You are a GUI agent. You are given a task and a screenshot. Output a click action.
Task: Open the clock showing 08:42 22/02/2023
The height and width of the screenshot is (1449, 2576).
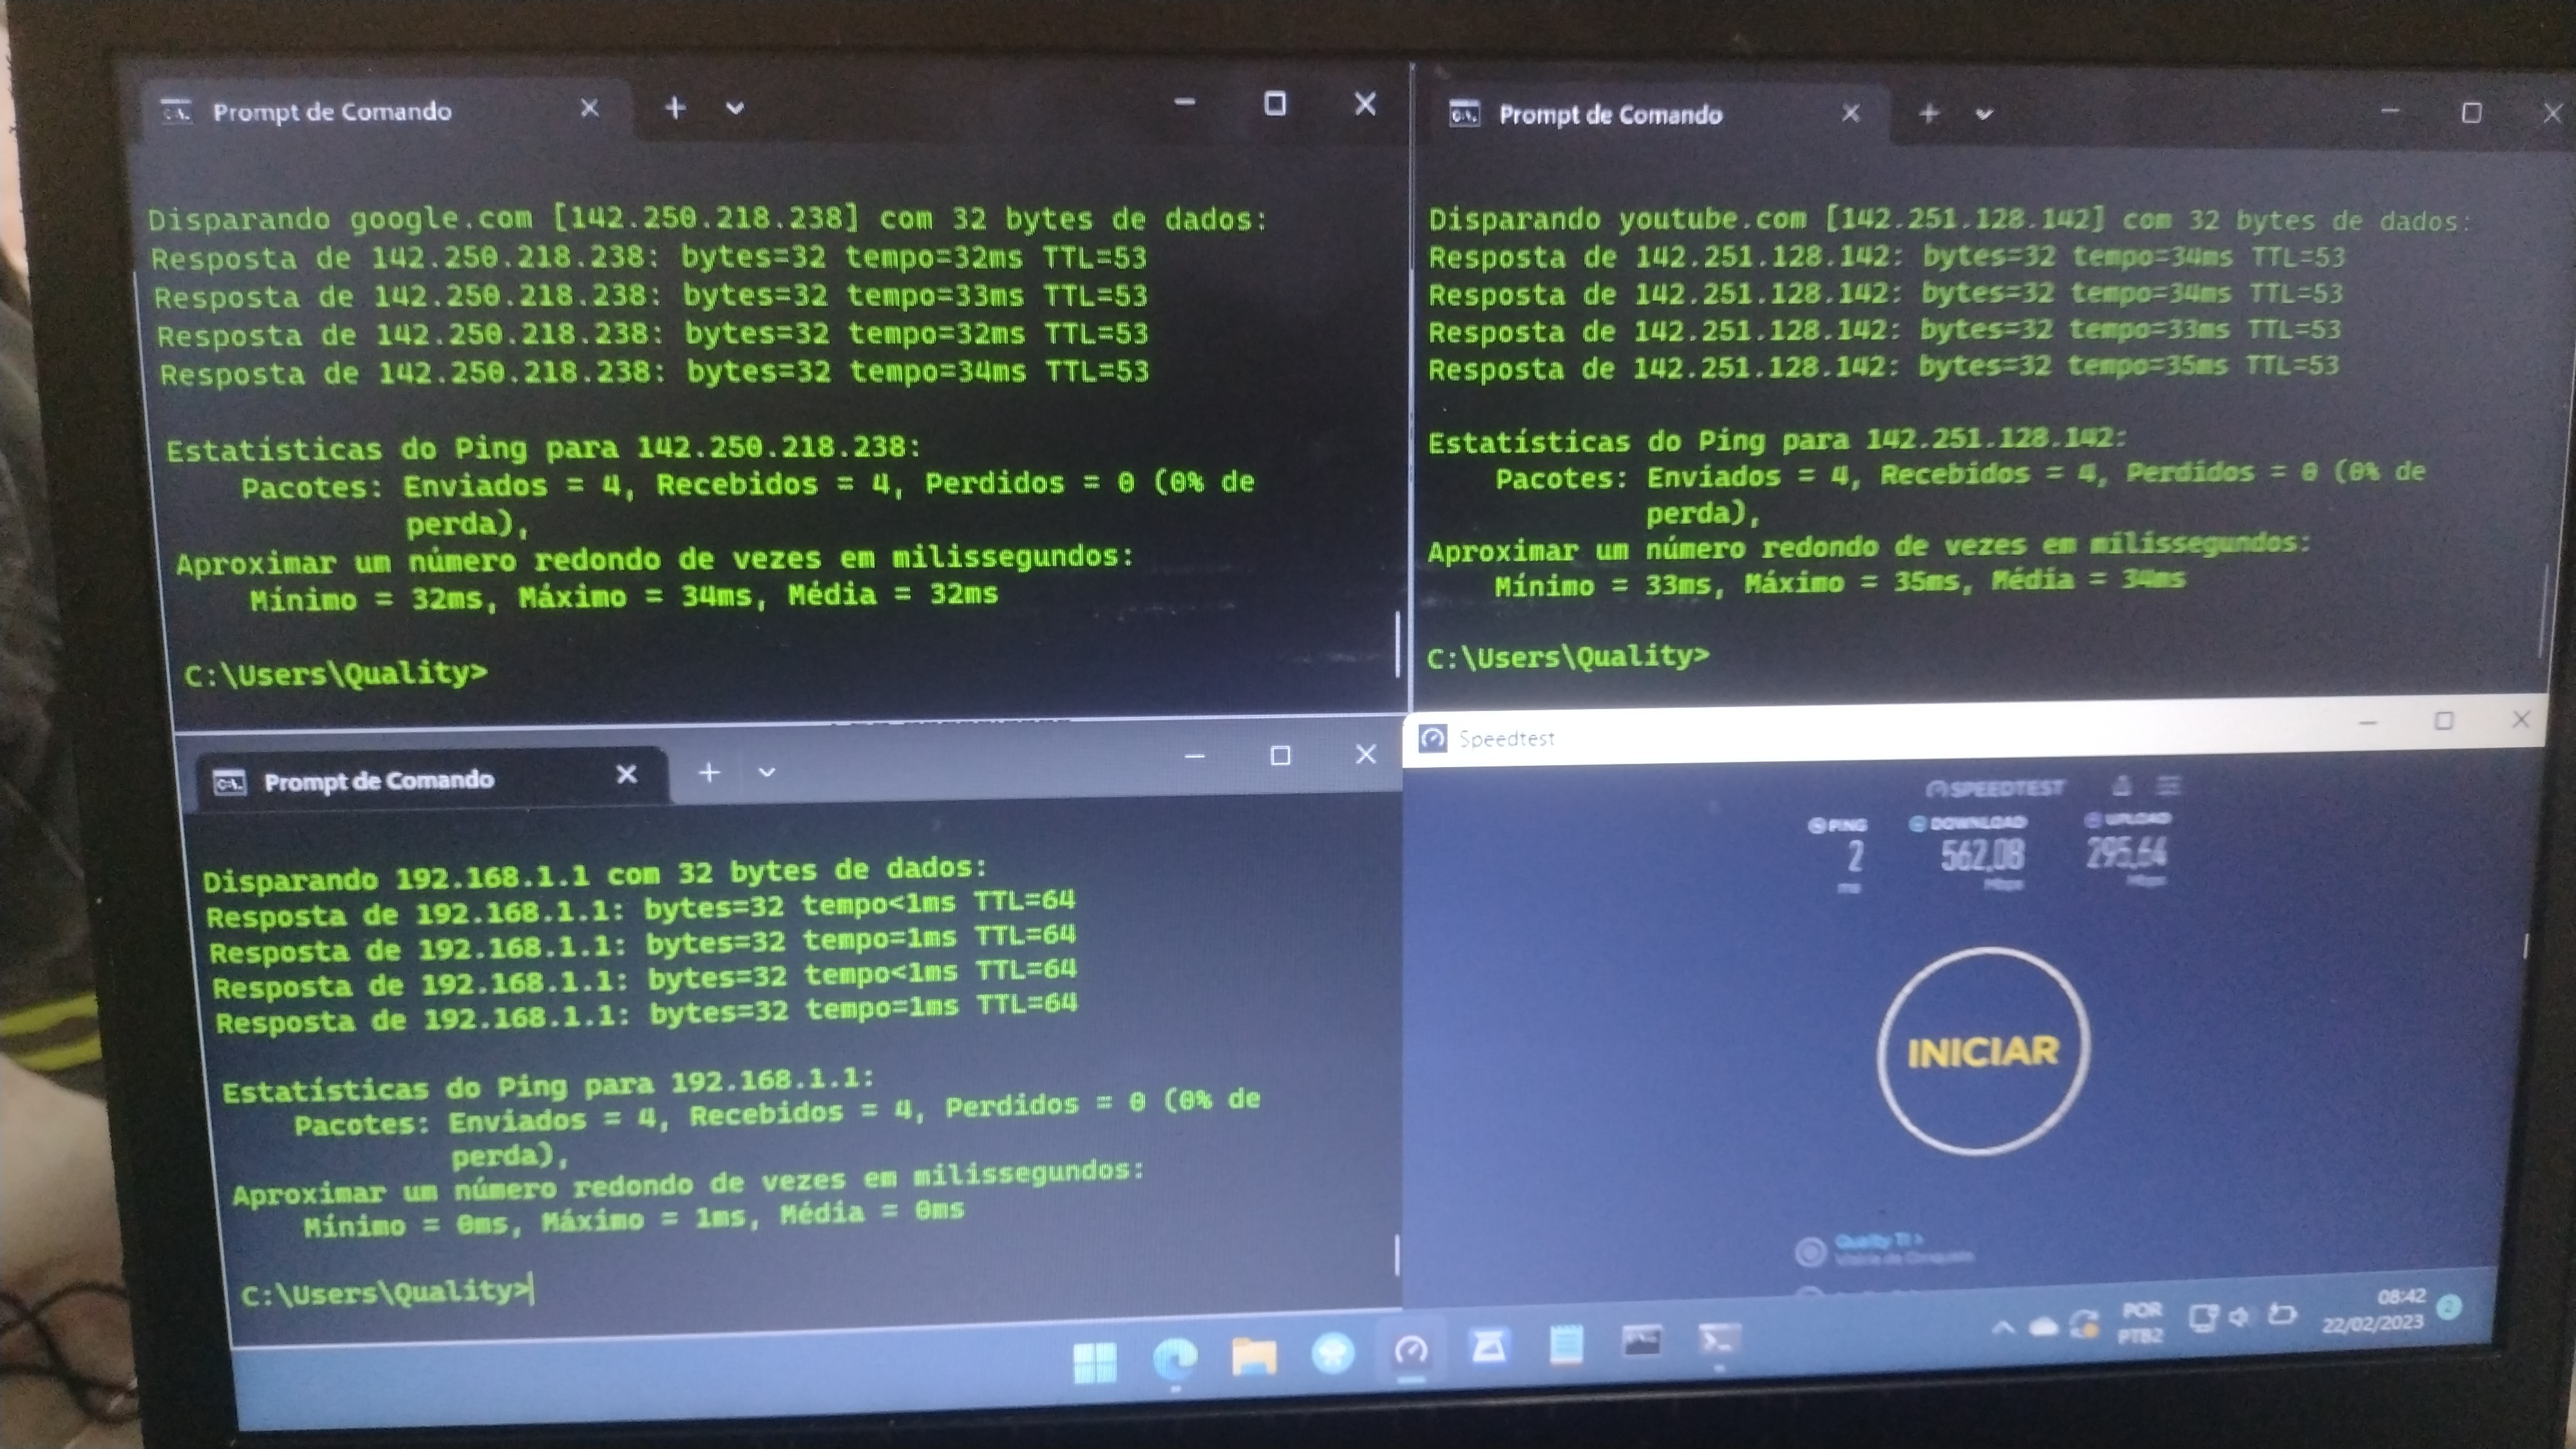[2373, 1310]
